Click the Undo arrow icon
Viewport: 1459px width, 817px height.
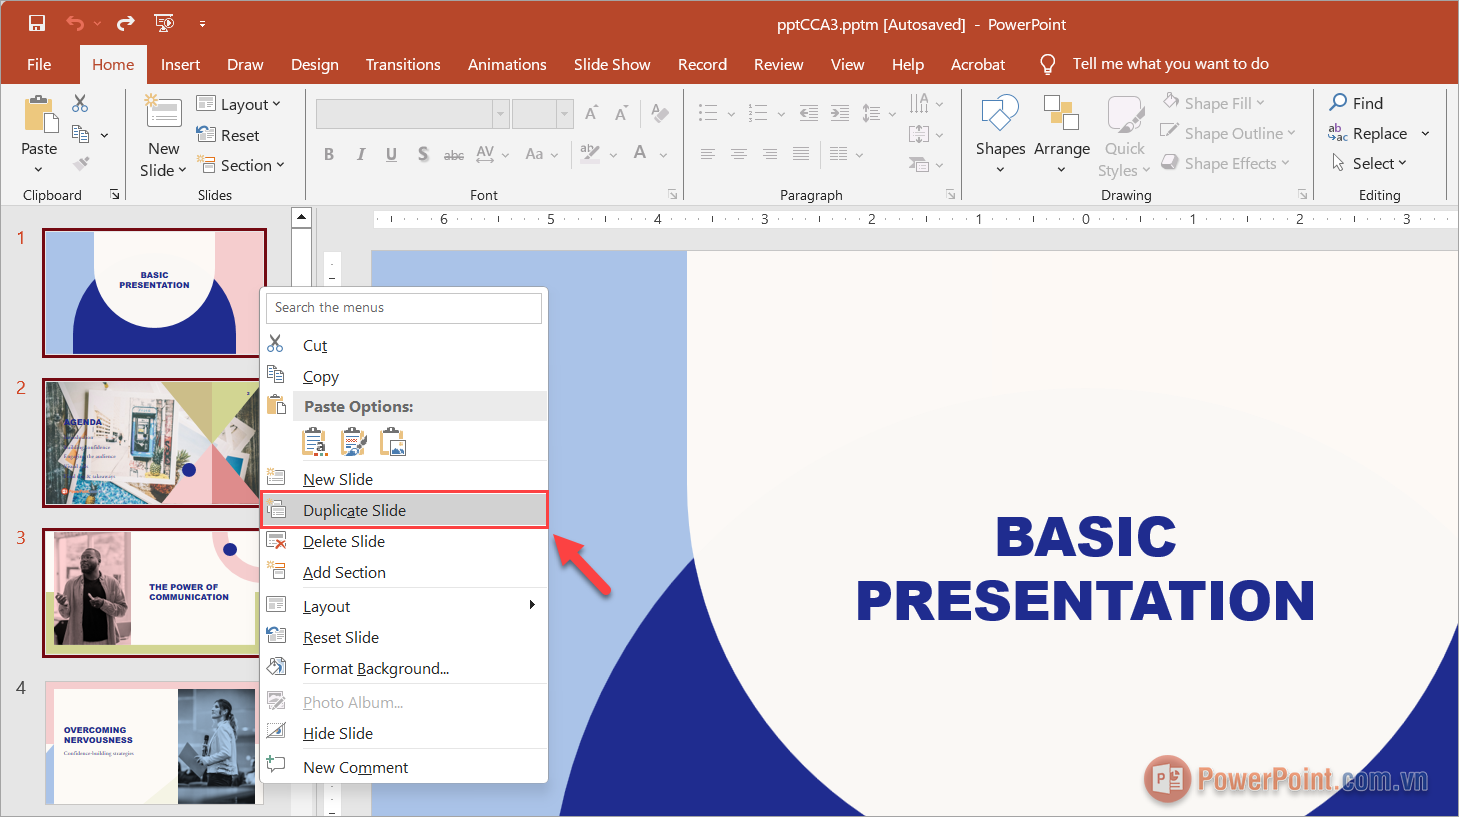tap(75, 23)
